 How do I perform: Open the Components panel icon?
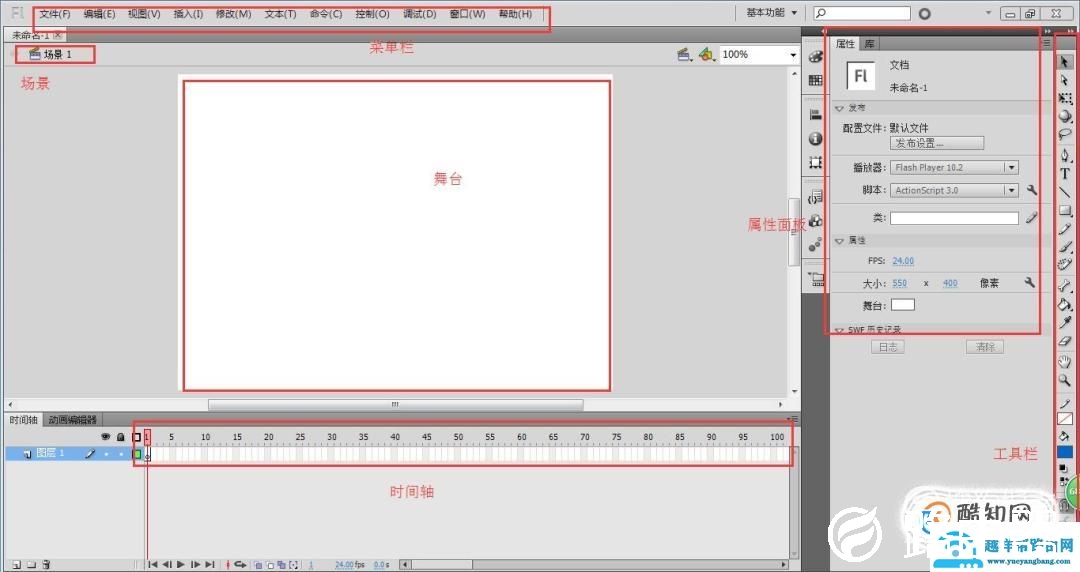[816, 221]
